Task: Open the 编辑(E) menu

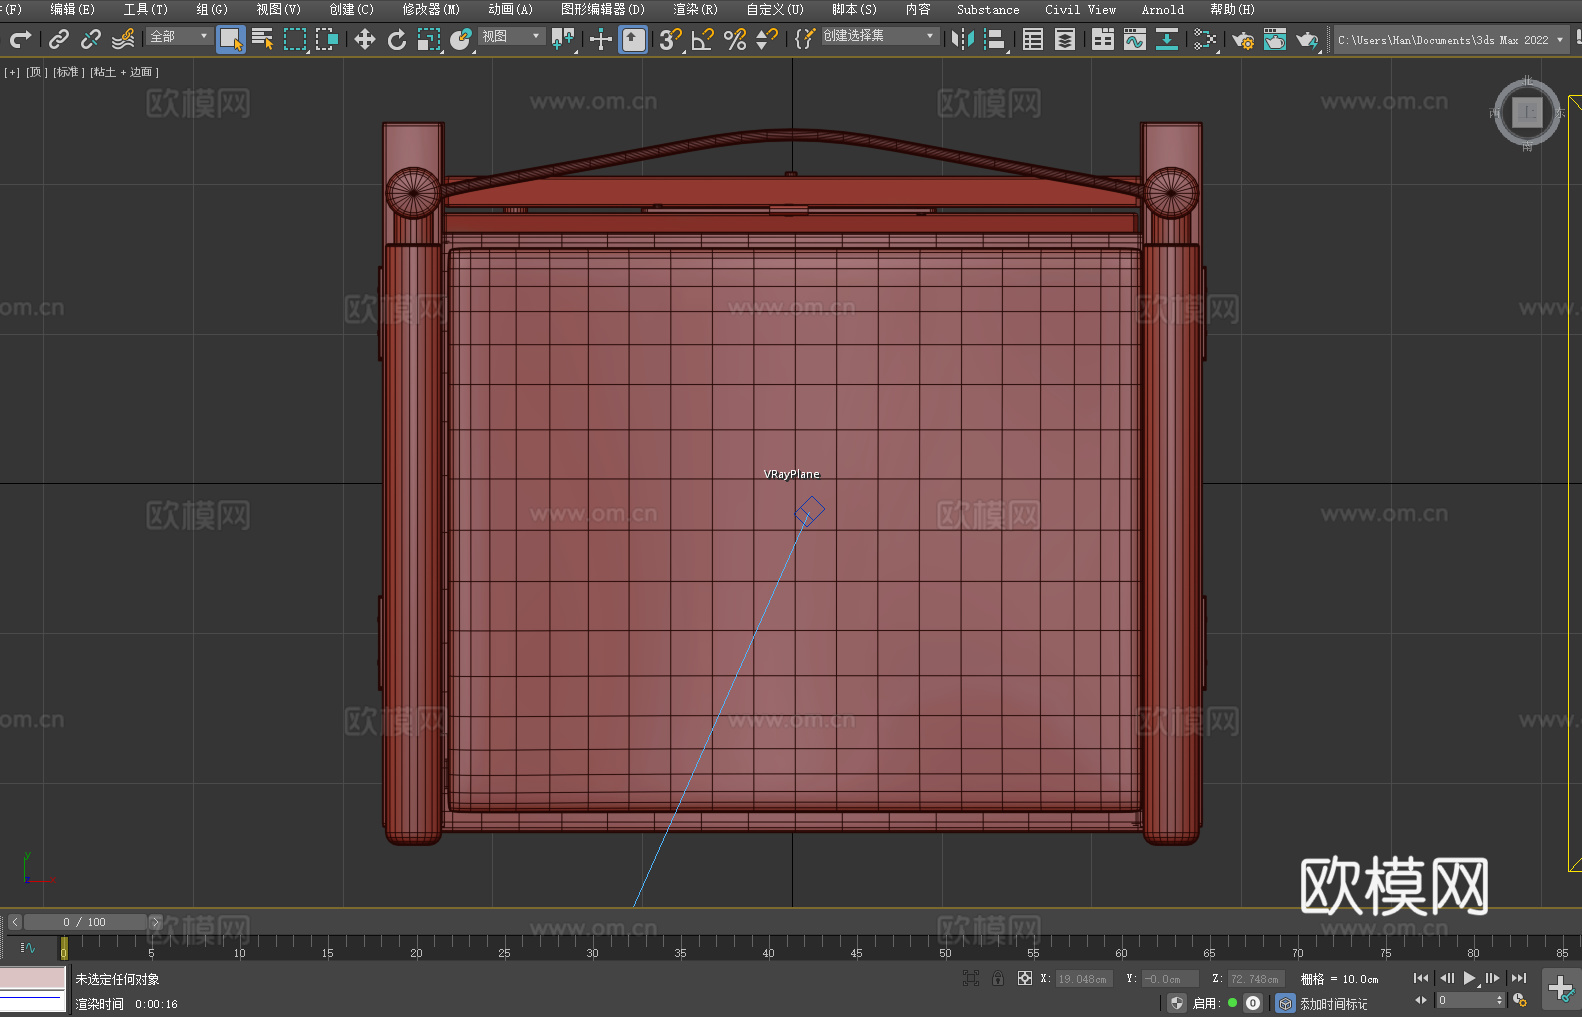Action: (72, 9)
